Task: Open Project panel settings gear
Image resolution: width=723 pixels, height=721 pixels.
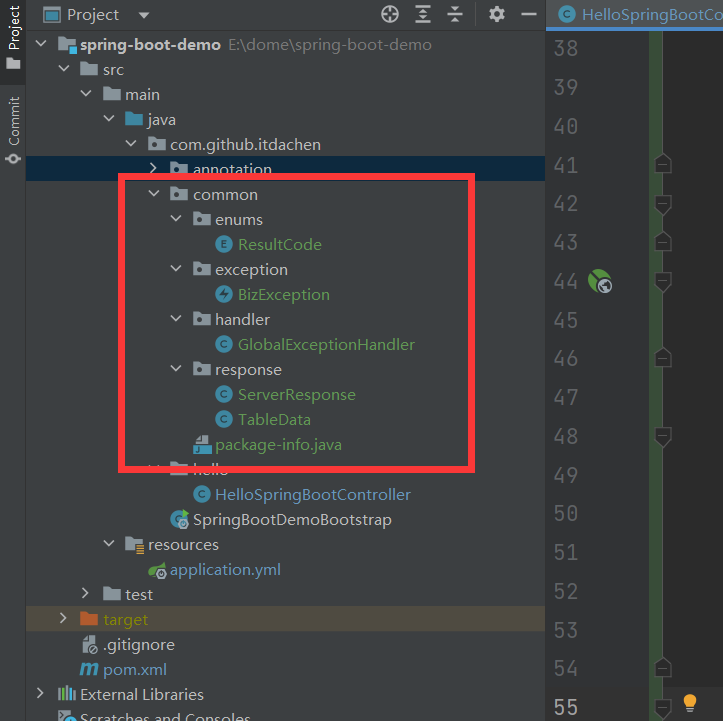Action: 497,15
